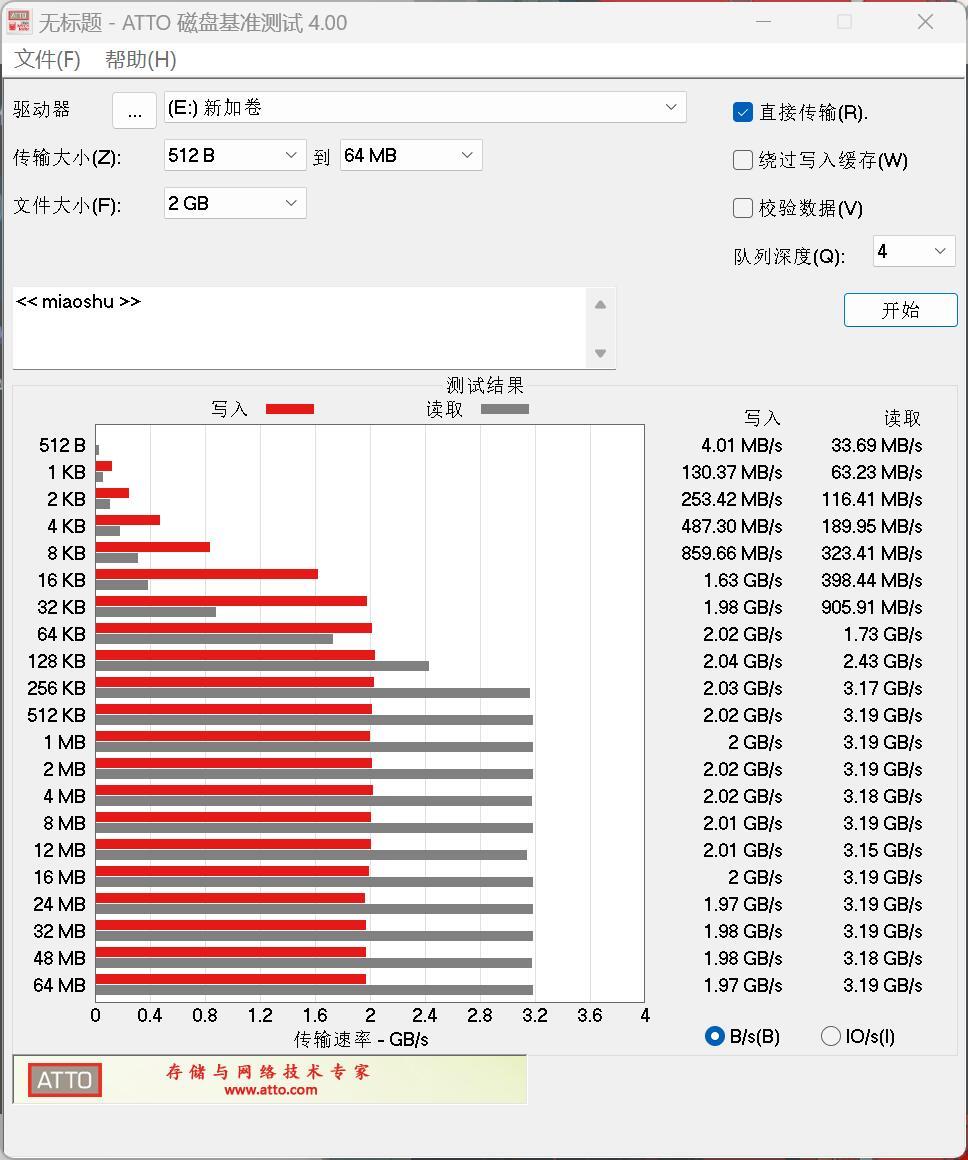Open the 帮助(H) menu

click(x=141, y=60)
